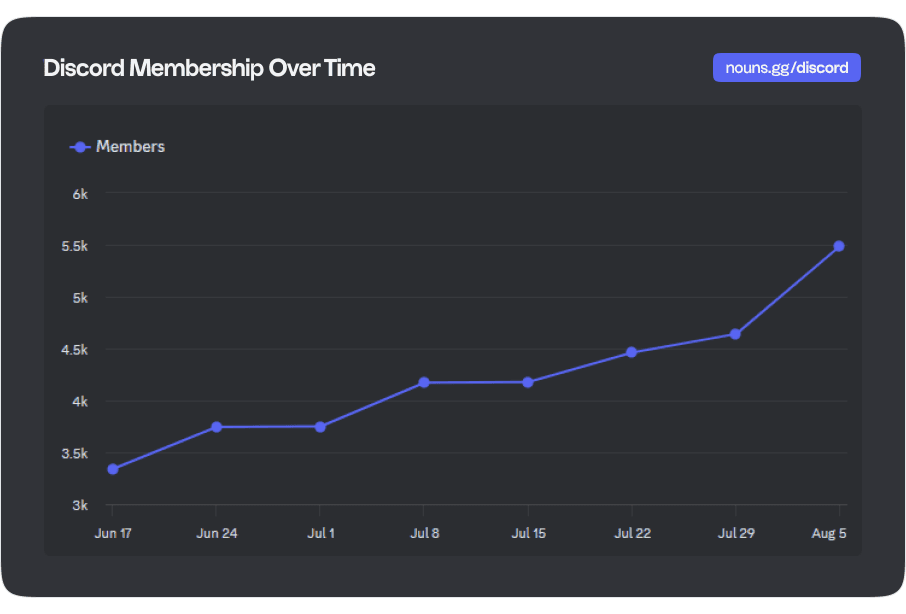This screenshot has height=614, width=906.
Task: Click the 6k y-axis label
Action: point(81,194)
